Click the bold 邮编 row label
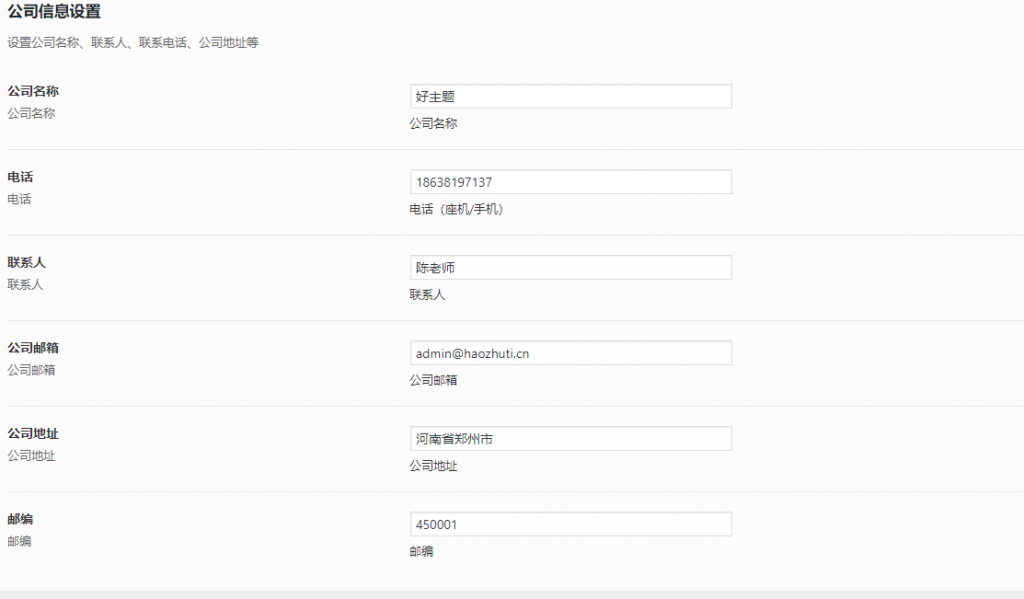The width and height of the screenshot is (1024, 599). coord(20,519)
